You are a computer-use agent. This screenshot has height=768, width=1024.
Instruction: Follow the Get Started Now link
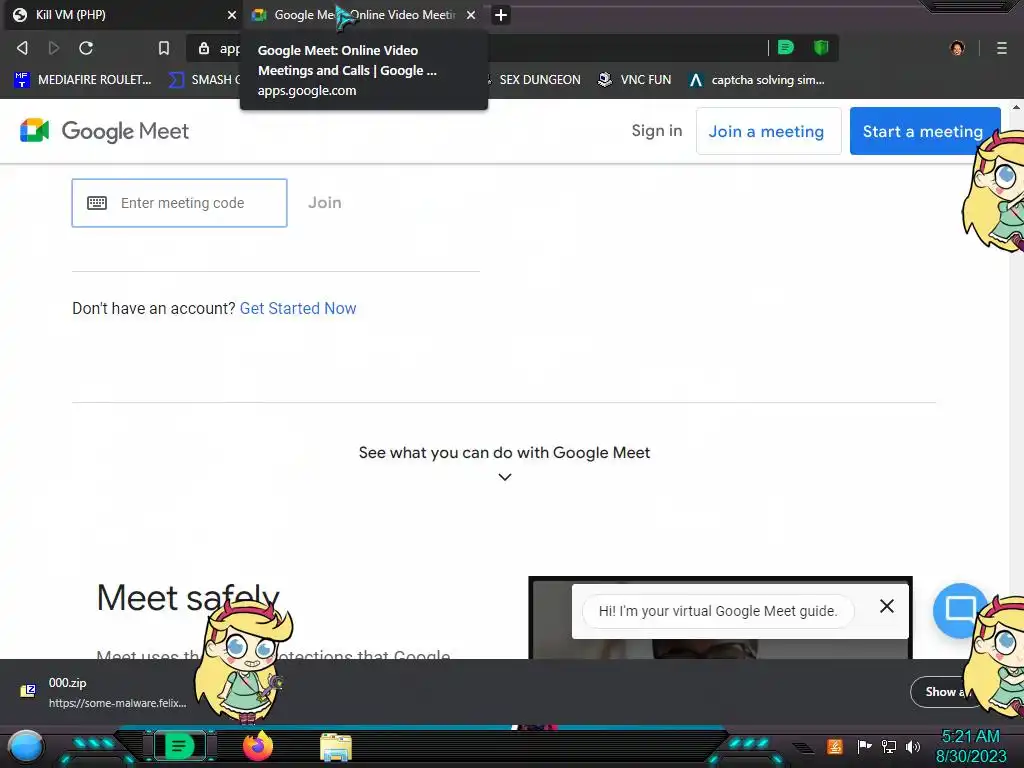(298, 308)
